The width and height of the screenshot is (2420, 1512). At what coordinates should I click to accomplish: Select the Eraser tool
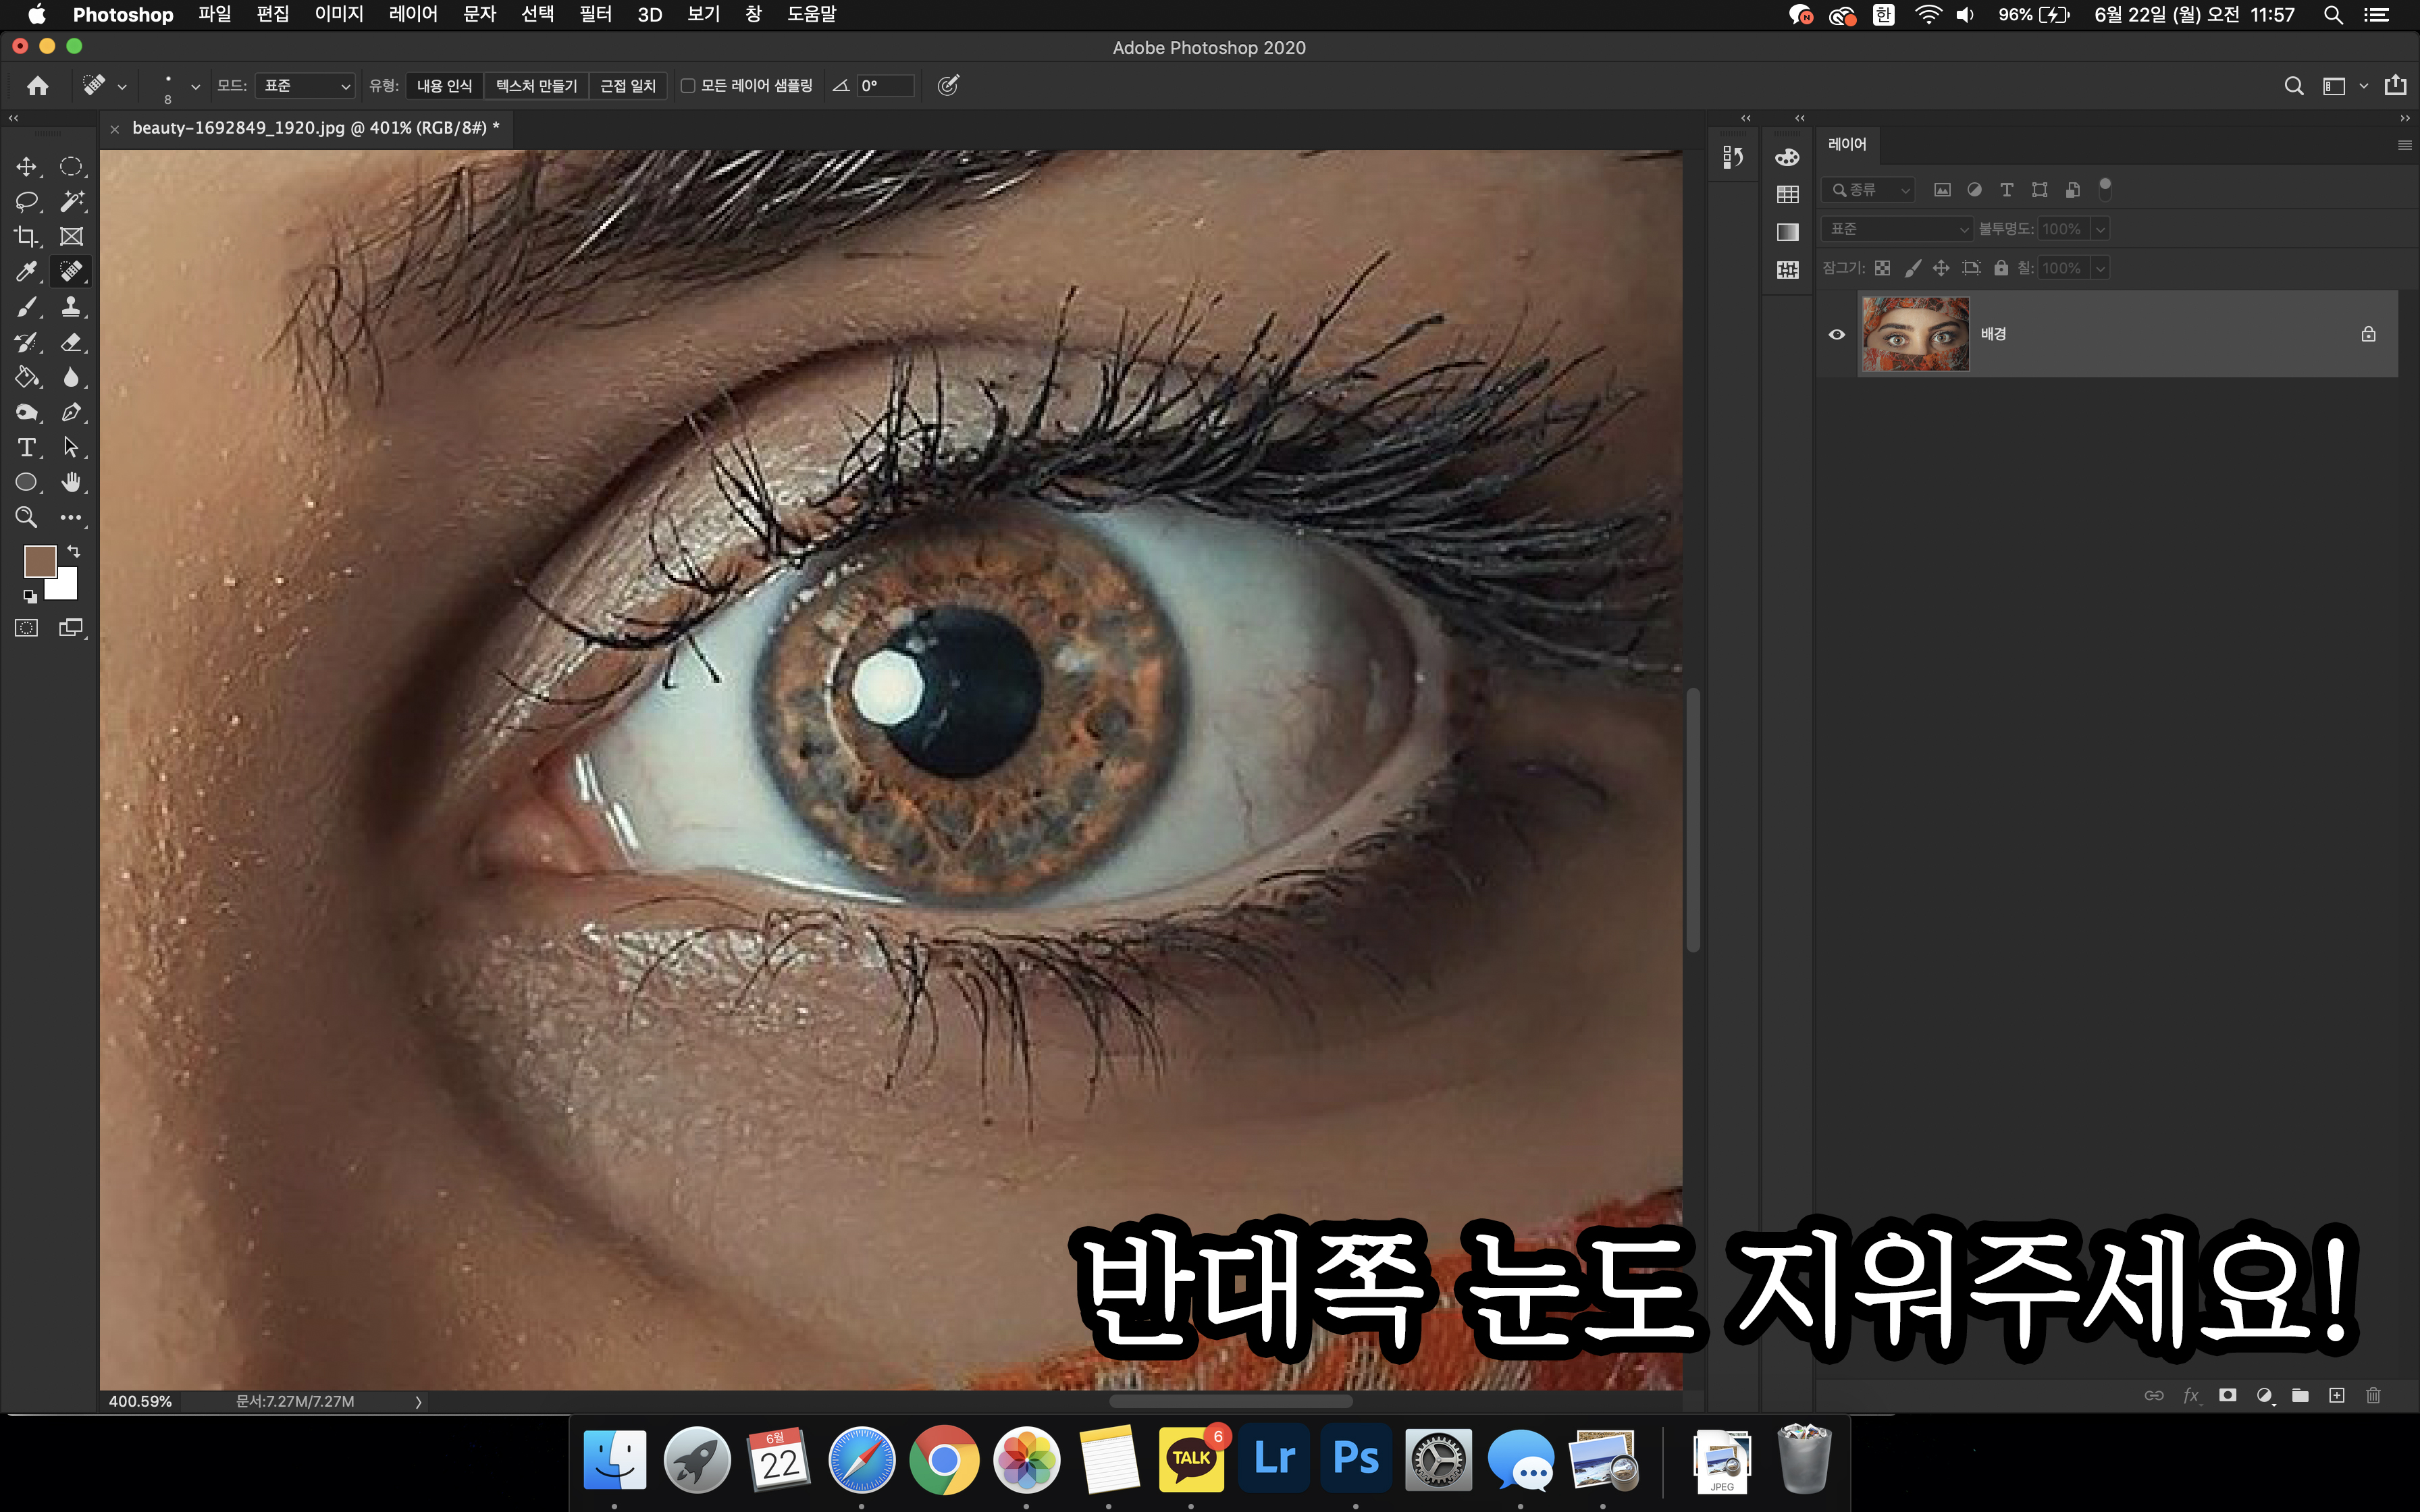pos(71,342)
